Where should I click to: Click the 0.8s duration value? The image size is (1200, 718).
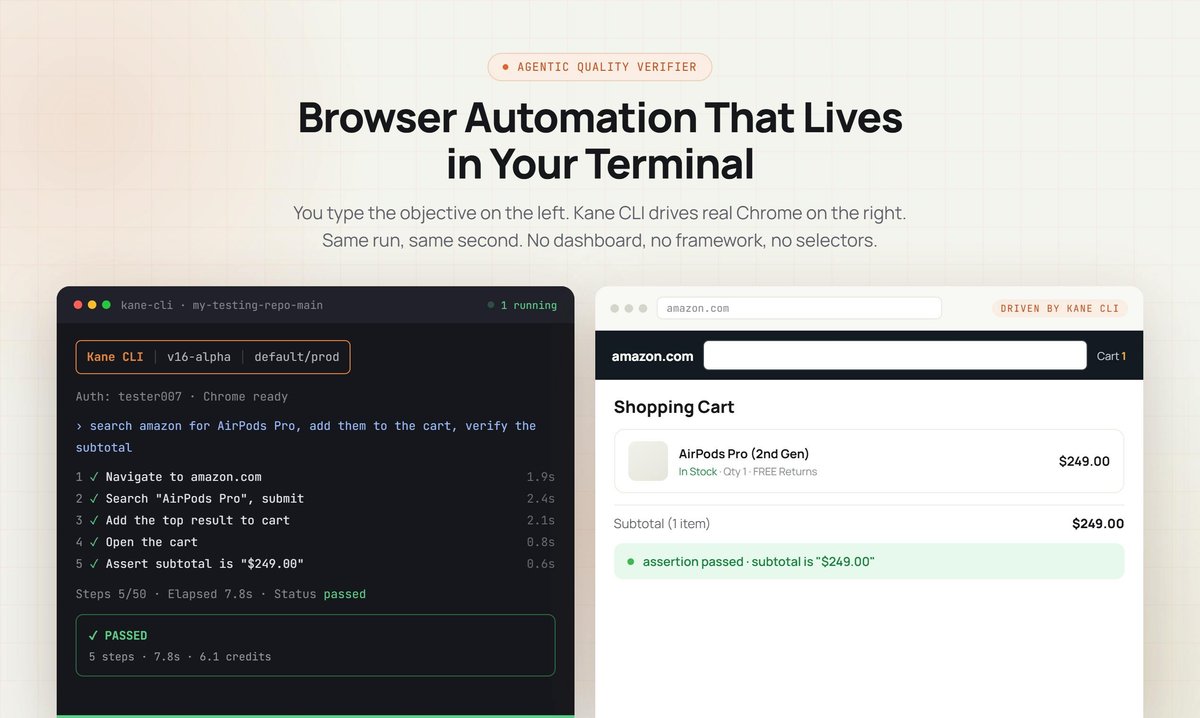coord(541,542)
